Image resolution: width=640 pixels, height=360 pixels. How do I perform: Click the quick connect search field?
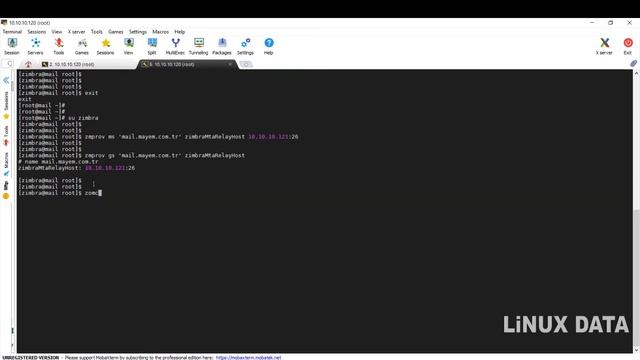(x=8, y=64)
